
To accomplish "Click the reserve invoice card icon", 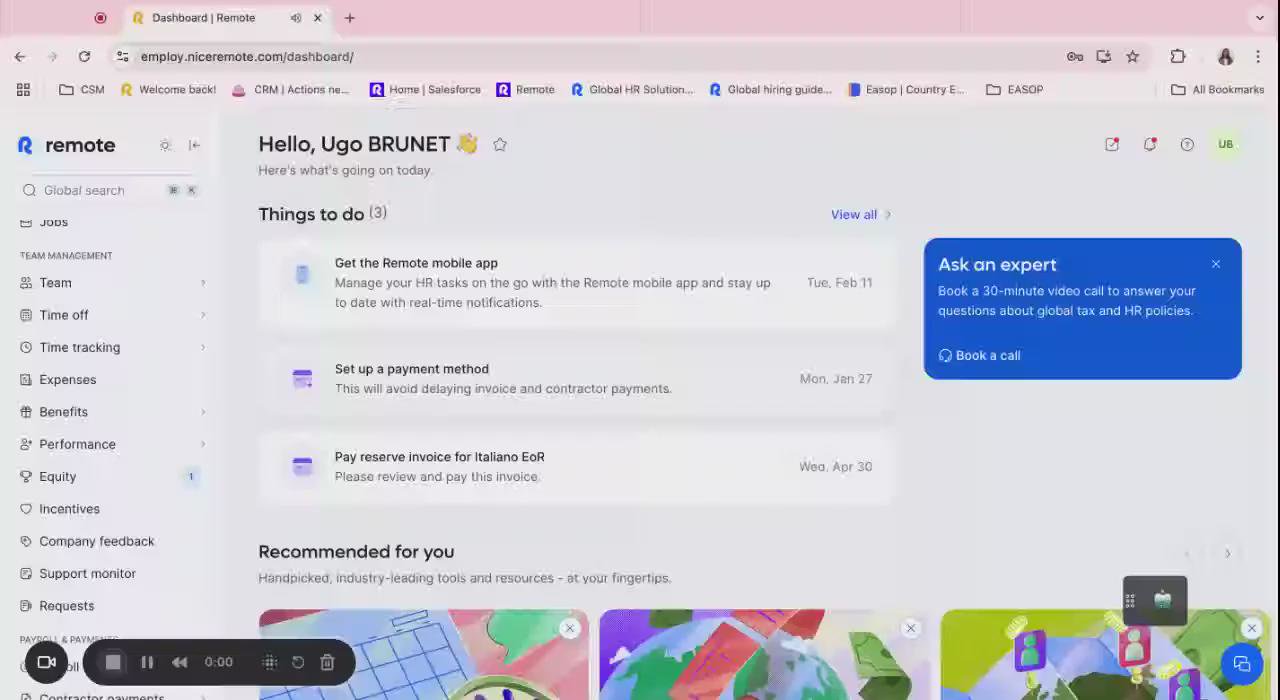I will [x=302, y=467].
